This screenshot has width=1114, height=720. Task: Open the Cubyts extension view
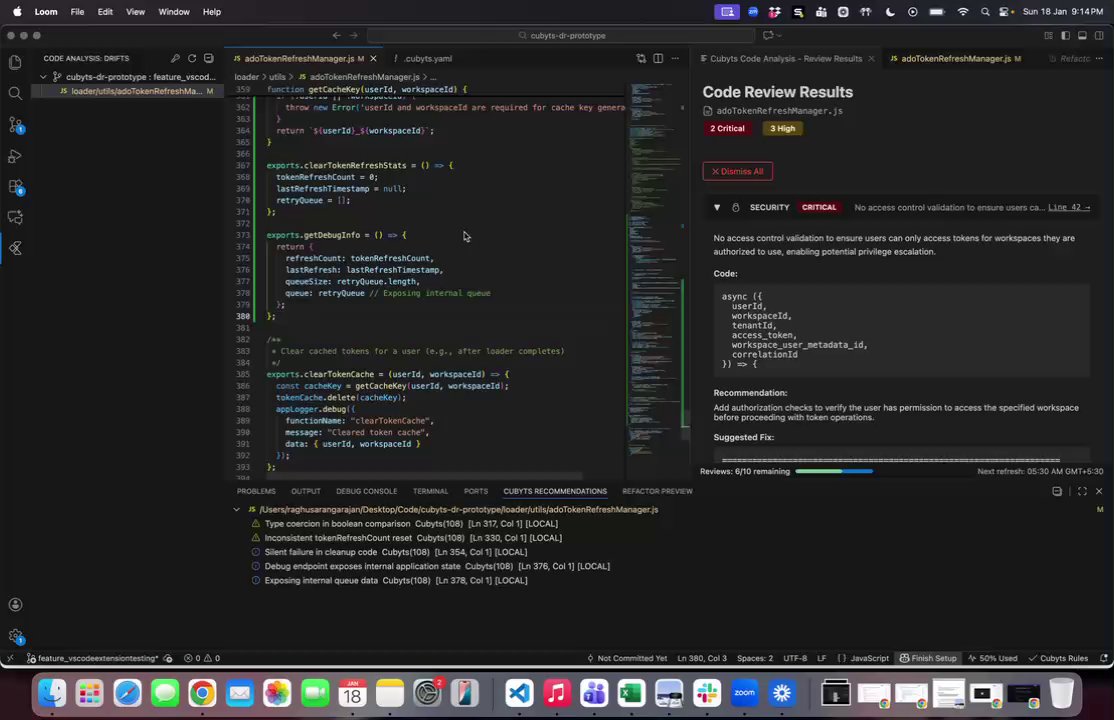pos(15,248)
